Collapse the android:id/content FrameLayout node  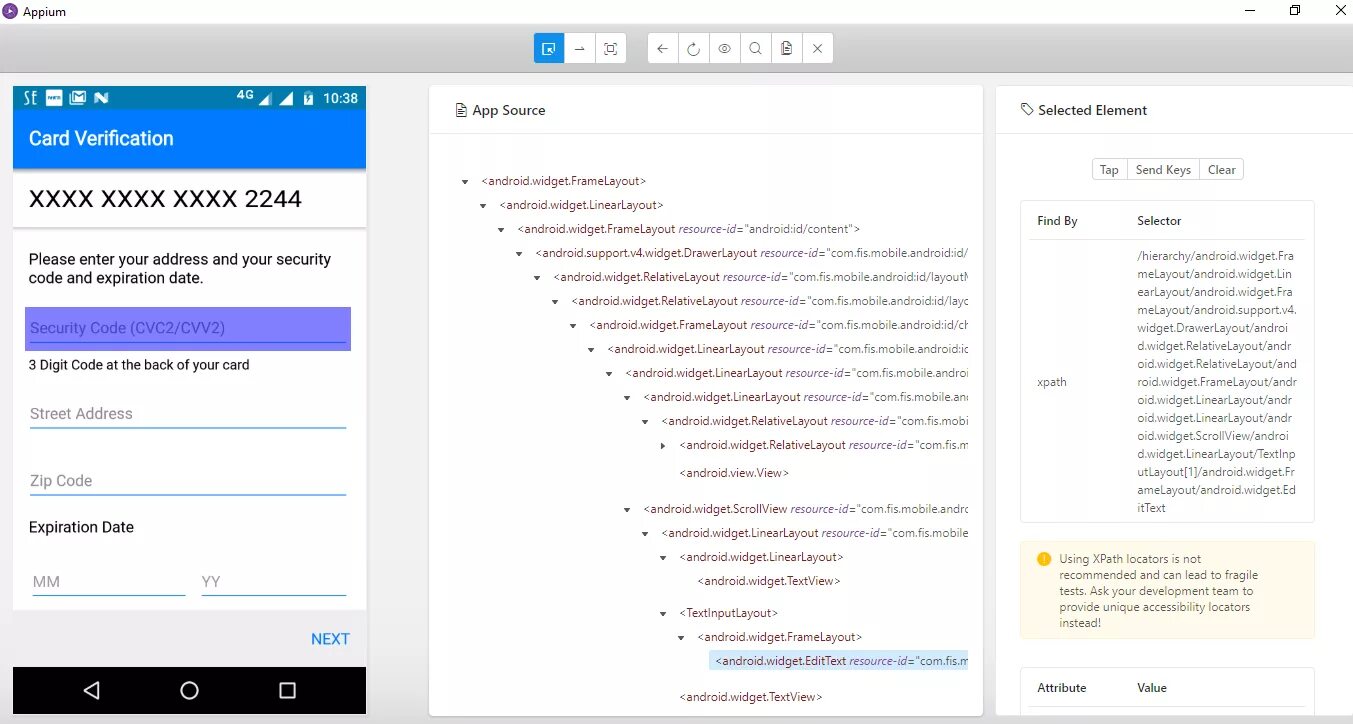click(501, 230)
